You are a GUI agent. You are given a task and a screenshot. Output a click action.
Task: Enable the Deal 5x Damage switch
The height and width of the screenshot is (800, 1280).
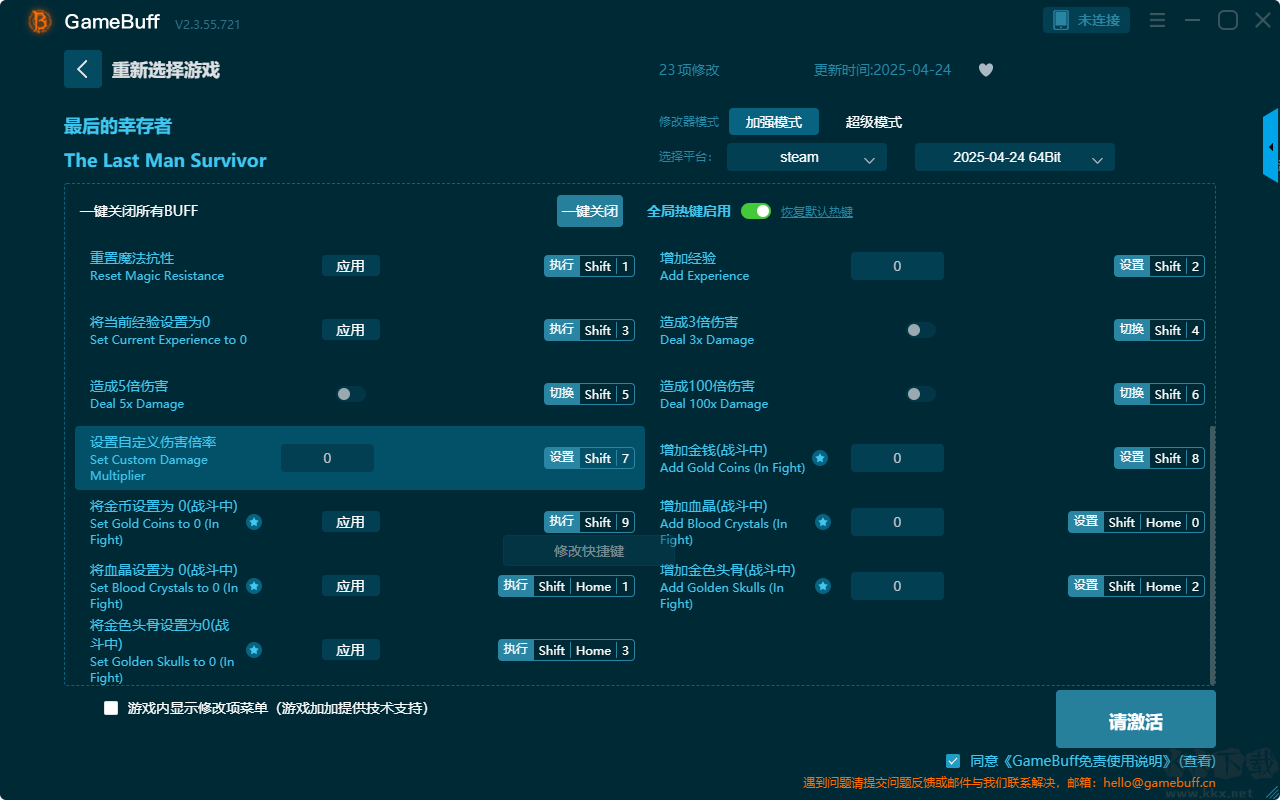[351, 394]
